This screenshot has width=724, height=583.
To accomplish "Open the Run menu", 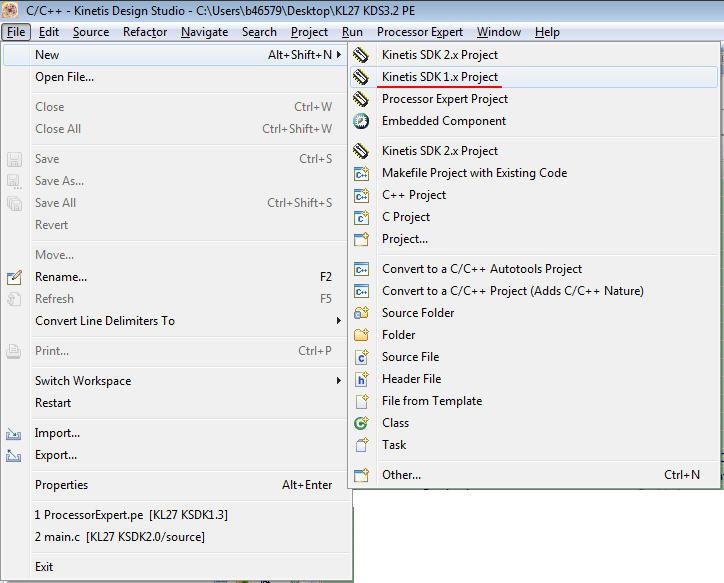I will click(x=352, y=32).
